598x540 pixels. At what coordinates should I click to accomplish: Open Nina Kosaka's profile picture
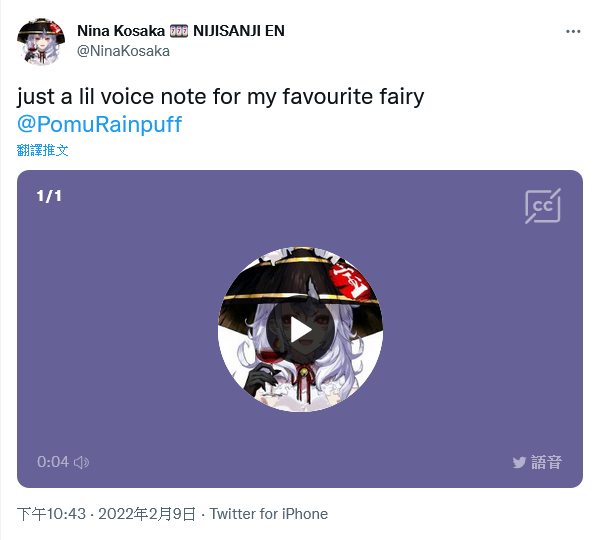pyautogui.click(x=41, y=41)
